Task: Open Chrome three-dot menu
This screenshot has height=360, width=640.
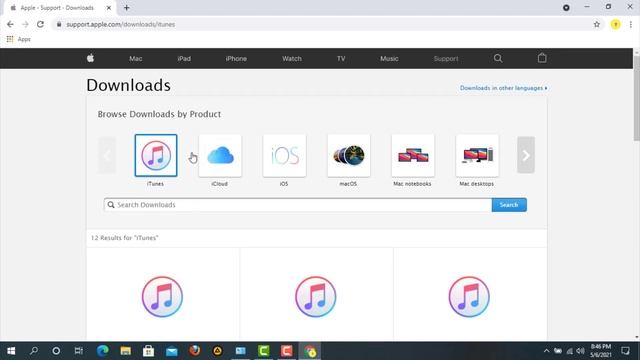Action: click(x=631, y=24)
